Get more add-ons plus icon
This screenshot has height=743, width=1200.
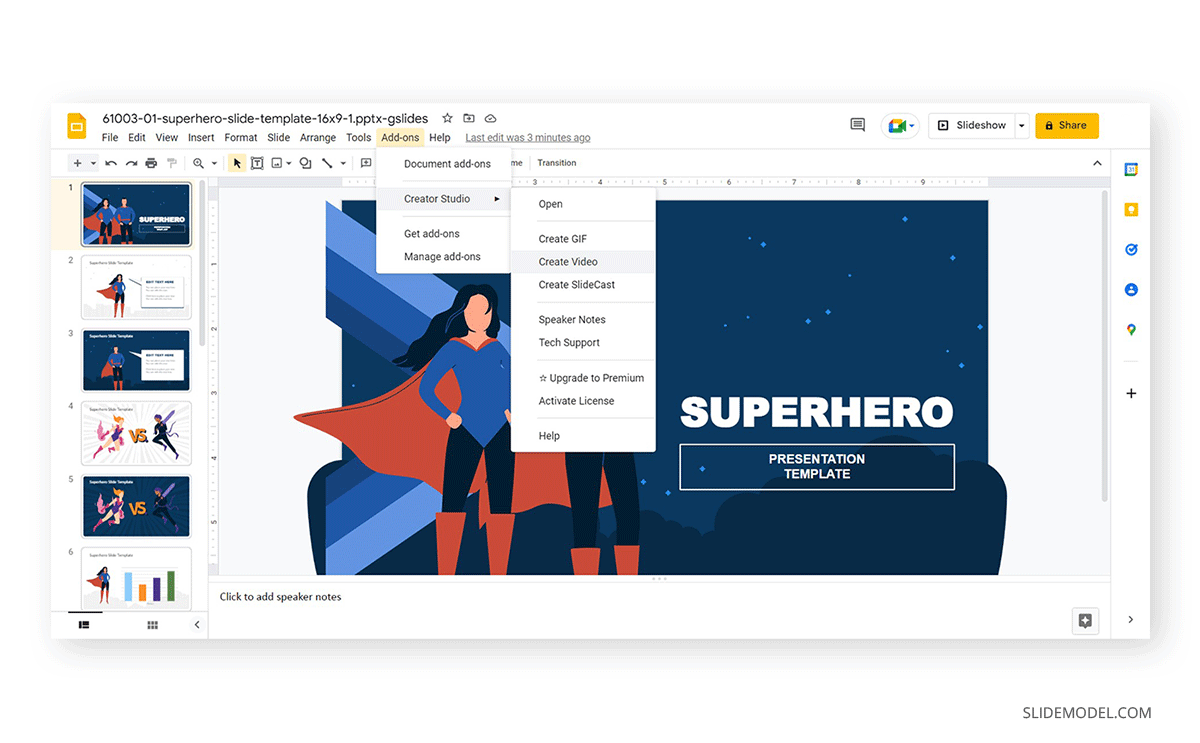coord(1131,394)
